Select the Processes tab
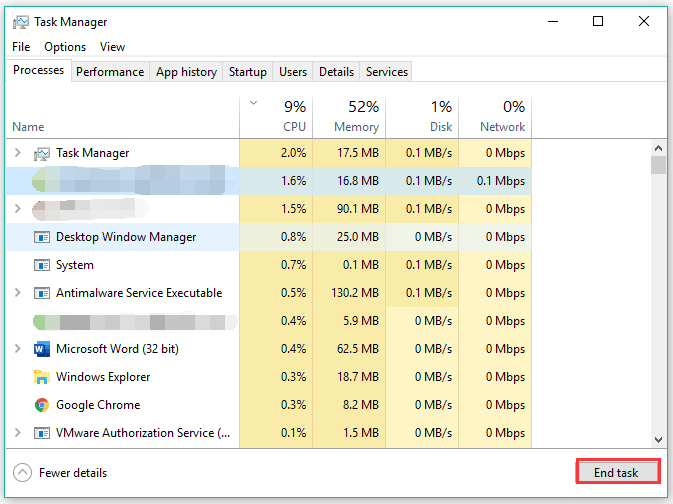The width and height of the screenshot is (673, 504). tap(38, 70)
